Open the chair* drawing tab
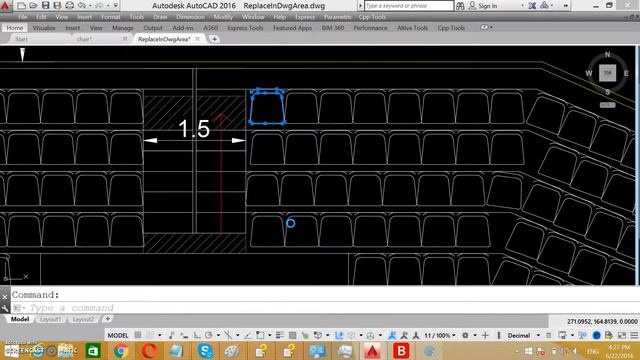The width and height of the screenshot is (640, 360). 84,39
